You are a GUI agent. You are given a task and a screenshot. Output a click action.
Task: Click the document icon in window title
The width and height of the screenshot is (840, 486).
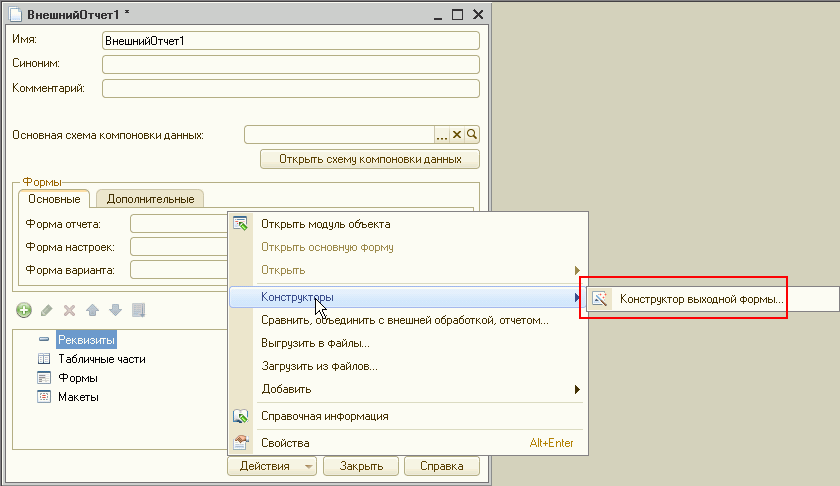(16, 14)
